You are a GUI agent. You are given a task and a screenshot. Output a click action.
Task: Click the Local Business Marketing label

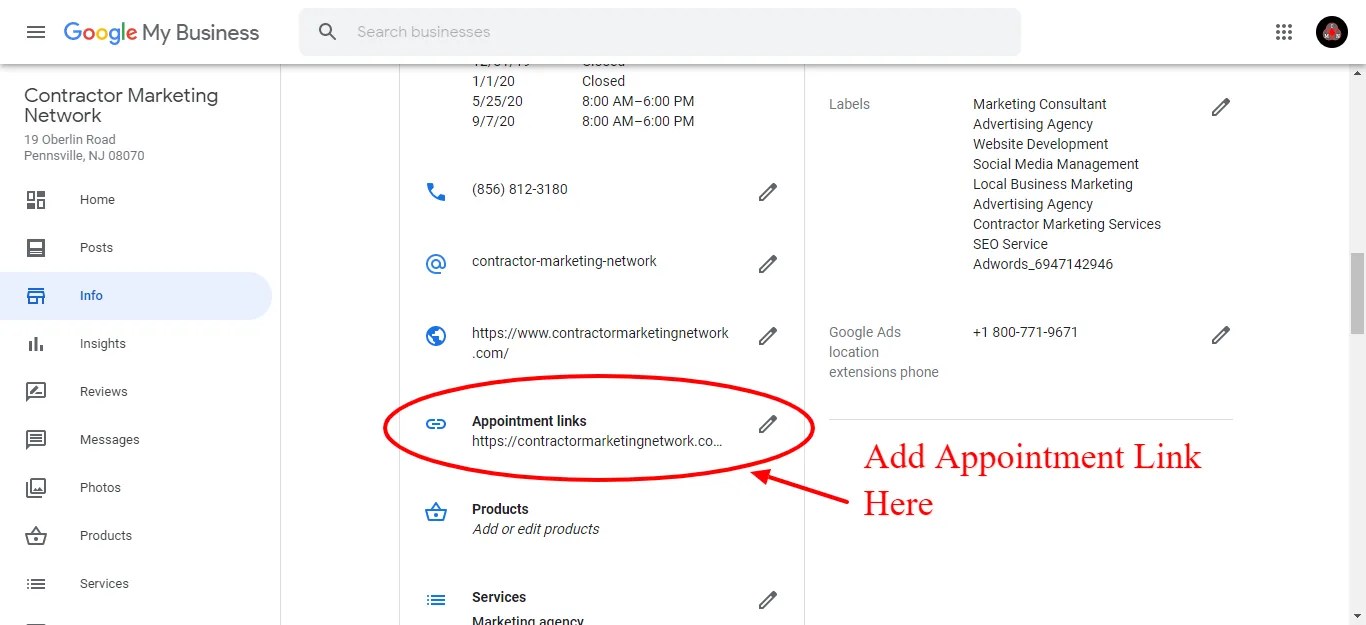coord(1053,184)
